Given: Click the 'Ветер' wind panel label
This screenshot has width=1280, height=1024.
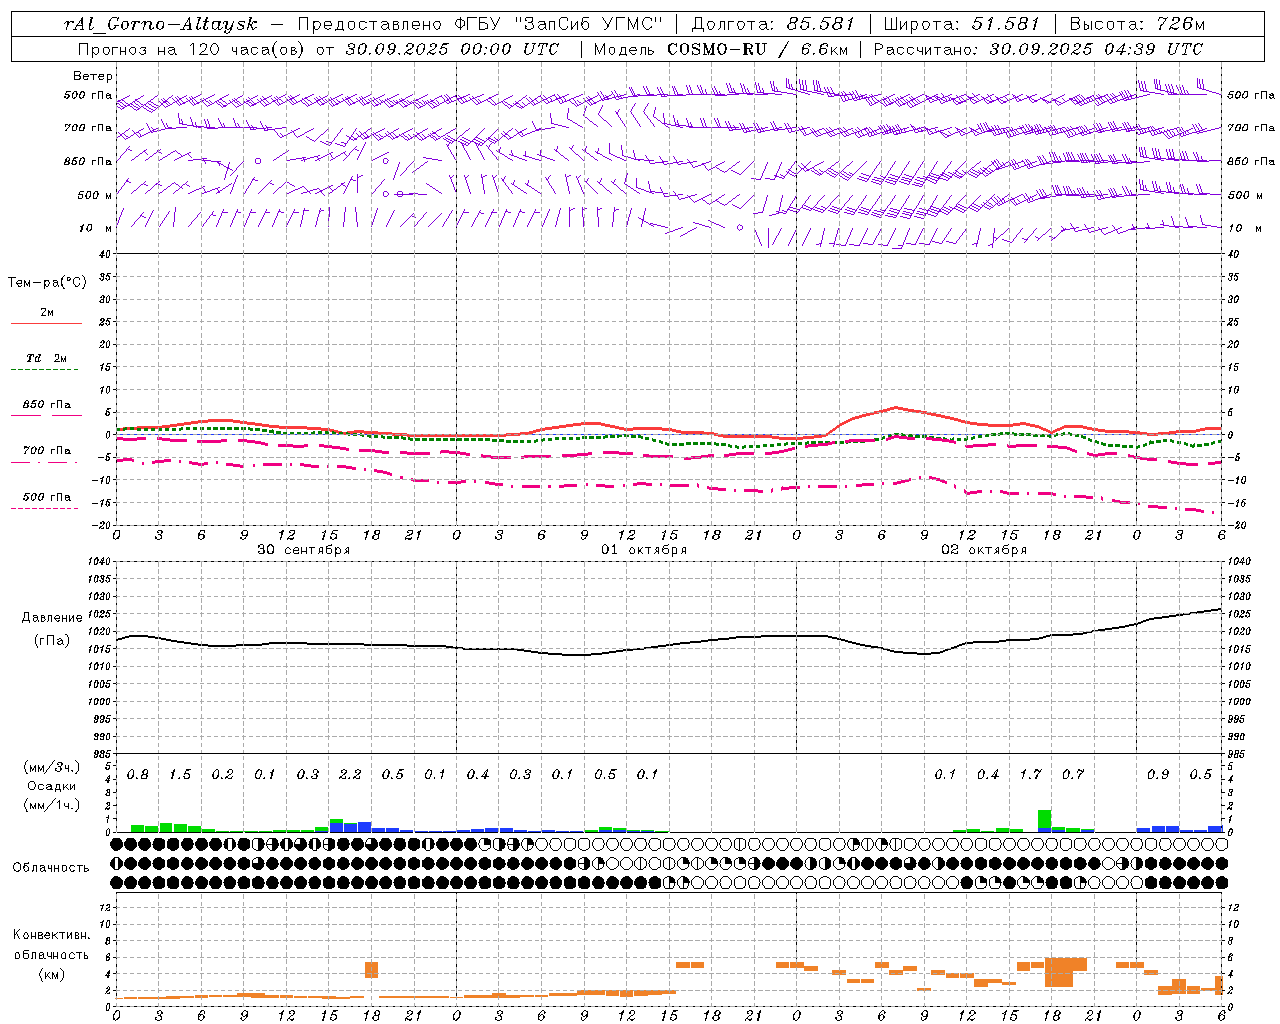Looking at the screenshot, I should (93, 76).
